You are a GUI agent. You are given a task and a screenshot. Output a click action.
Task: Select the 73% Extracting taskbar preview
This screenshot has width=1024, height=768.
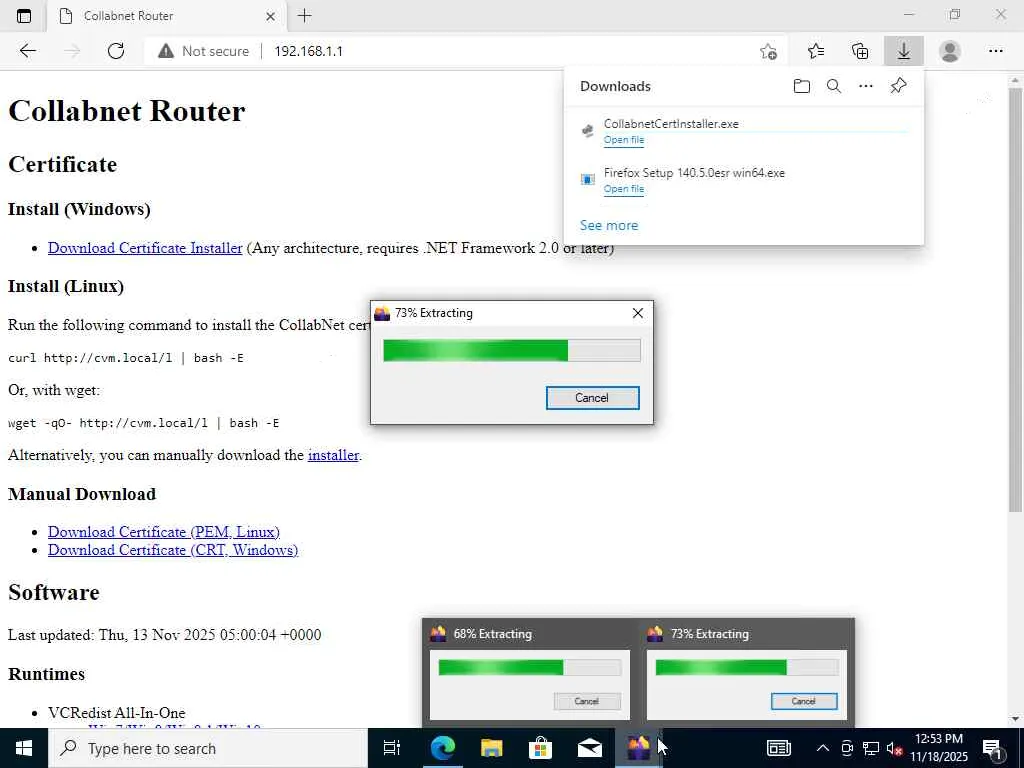746,673
